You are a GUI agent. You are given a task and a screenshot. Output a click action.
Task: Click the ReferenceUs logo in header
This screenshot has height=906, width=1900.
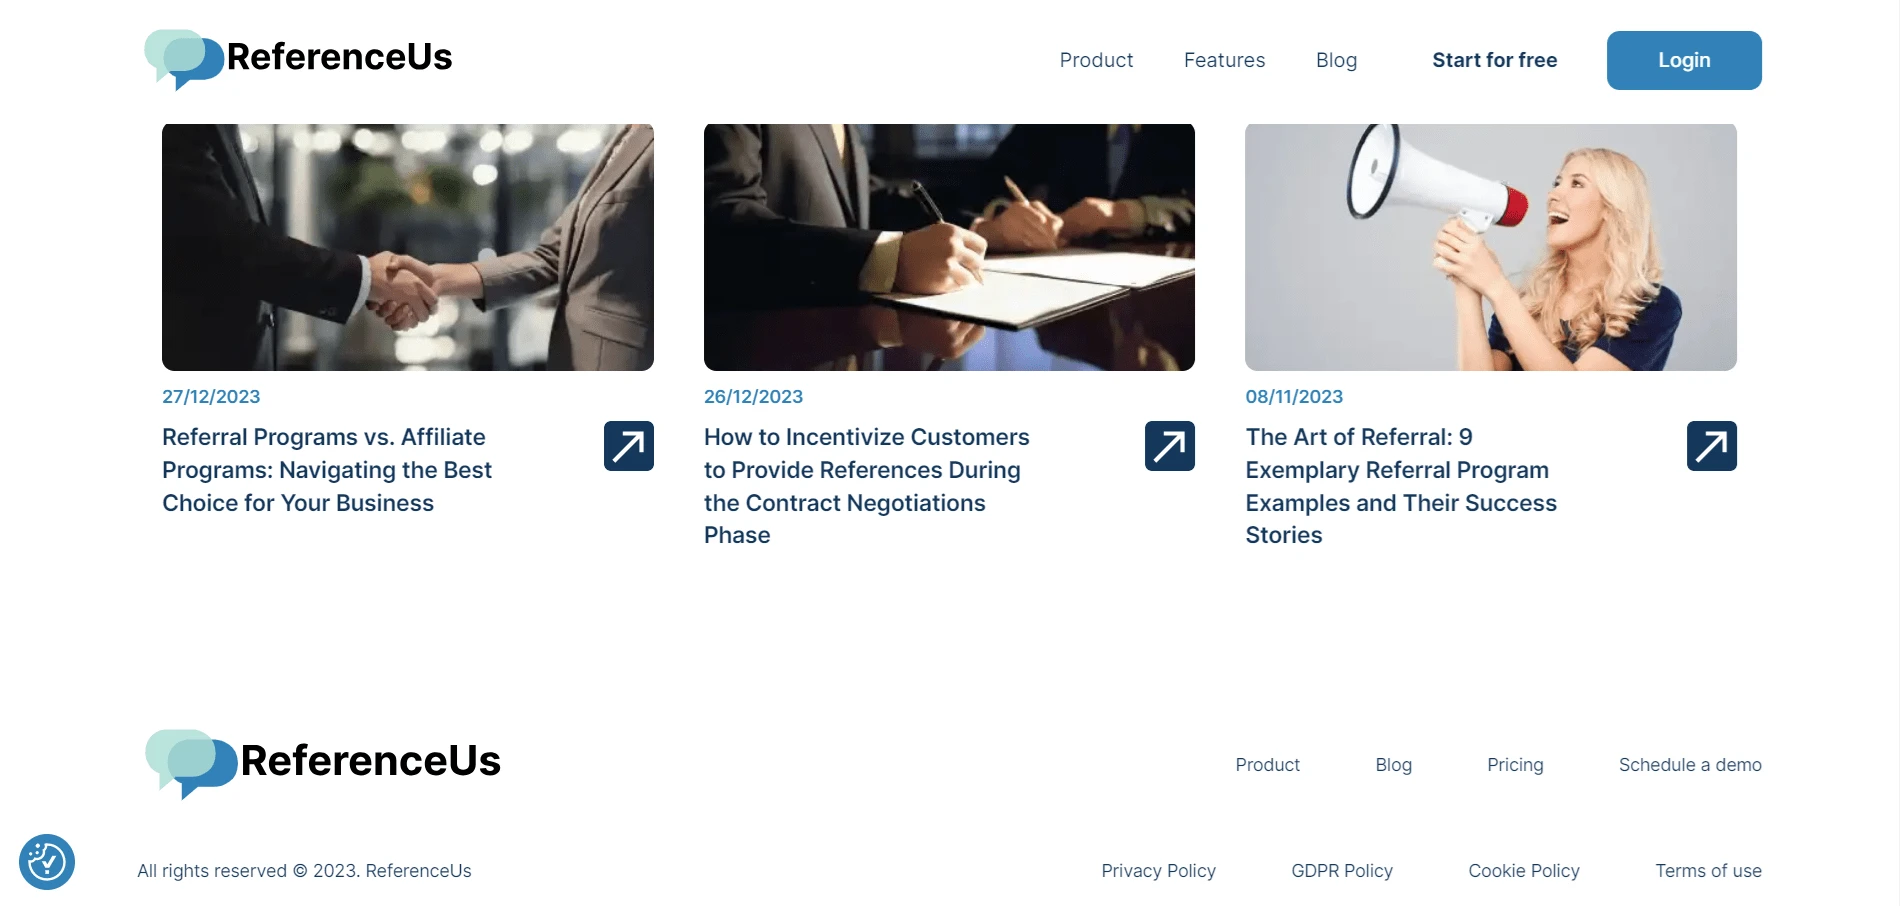[x=298, y=59]
